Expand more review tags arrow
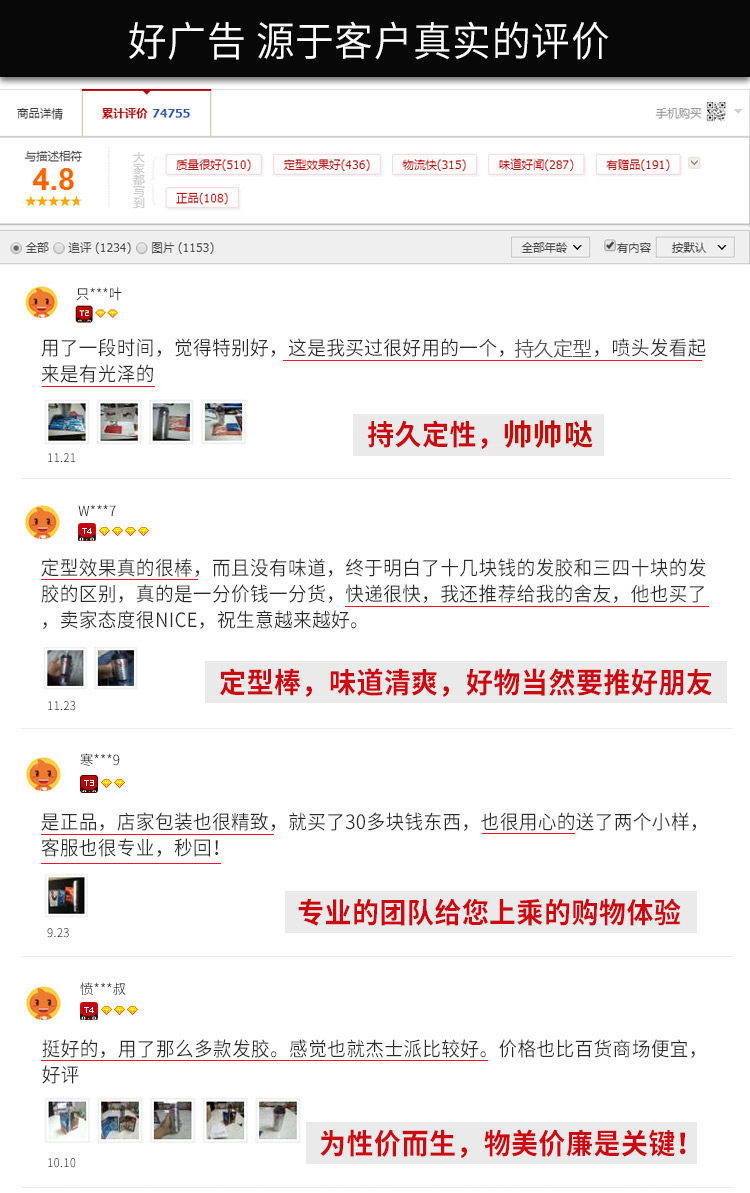Viewport: 750px width, 1193px height. (694, 163)
